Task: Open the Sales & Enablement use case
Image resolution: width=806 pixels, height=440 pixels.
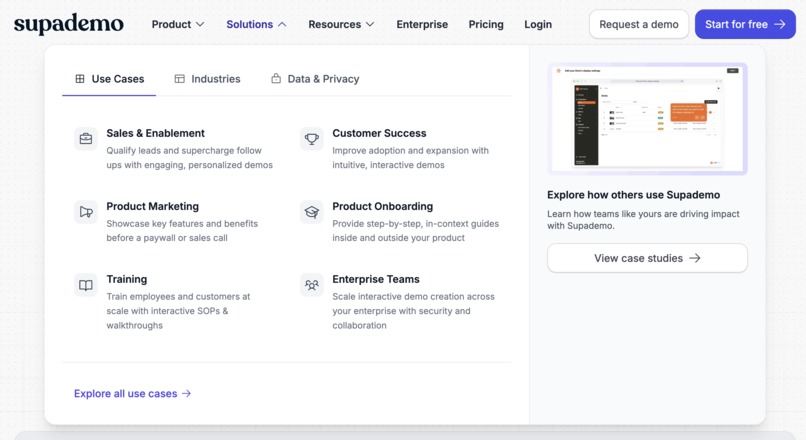Action: coord(175,149)
